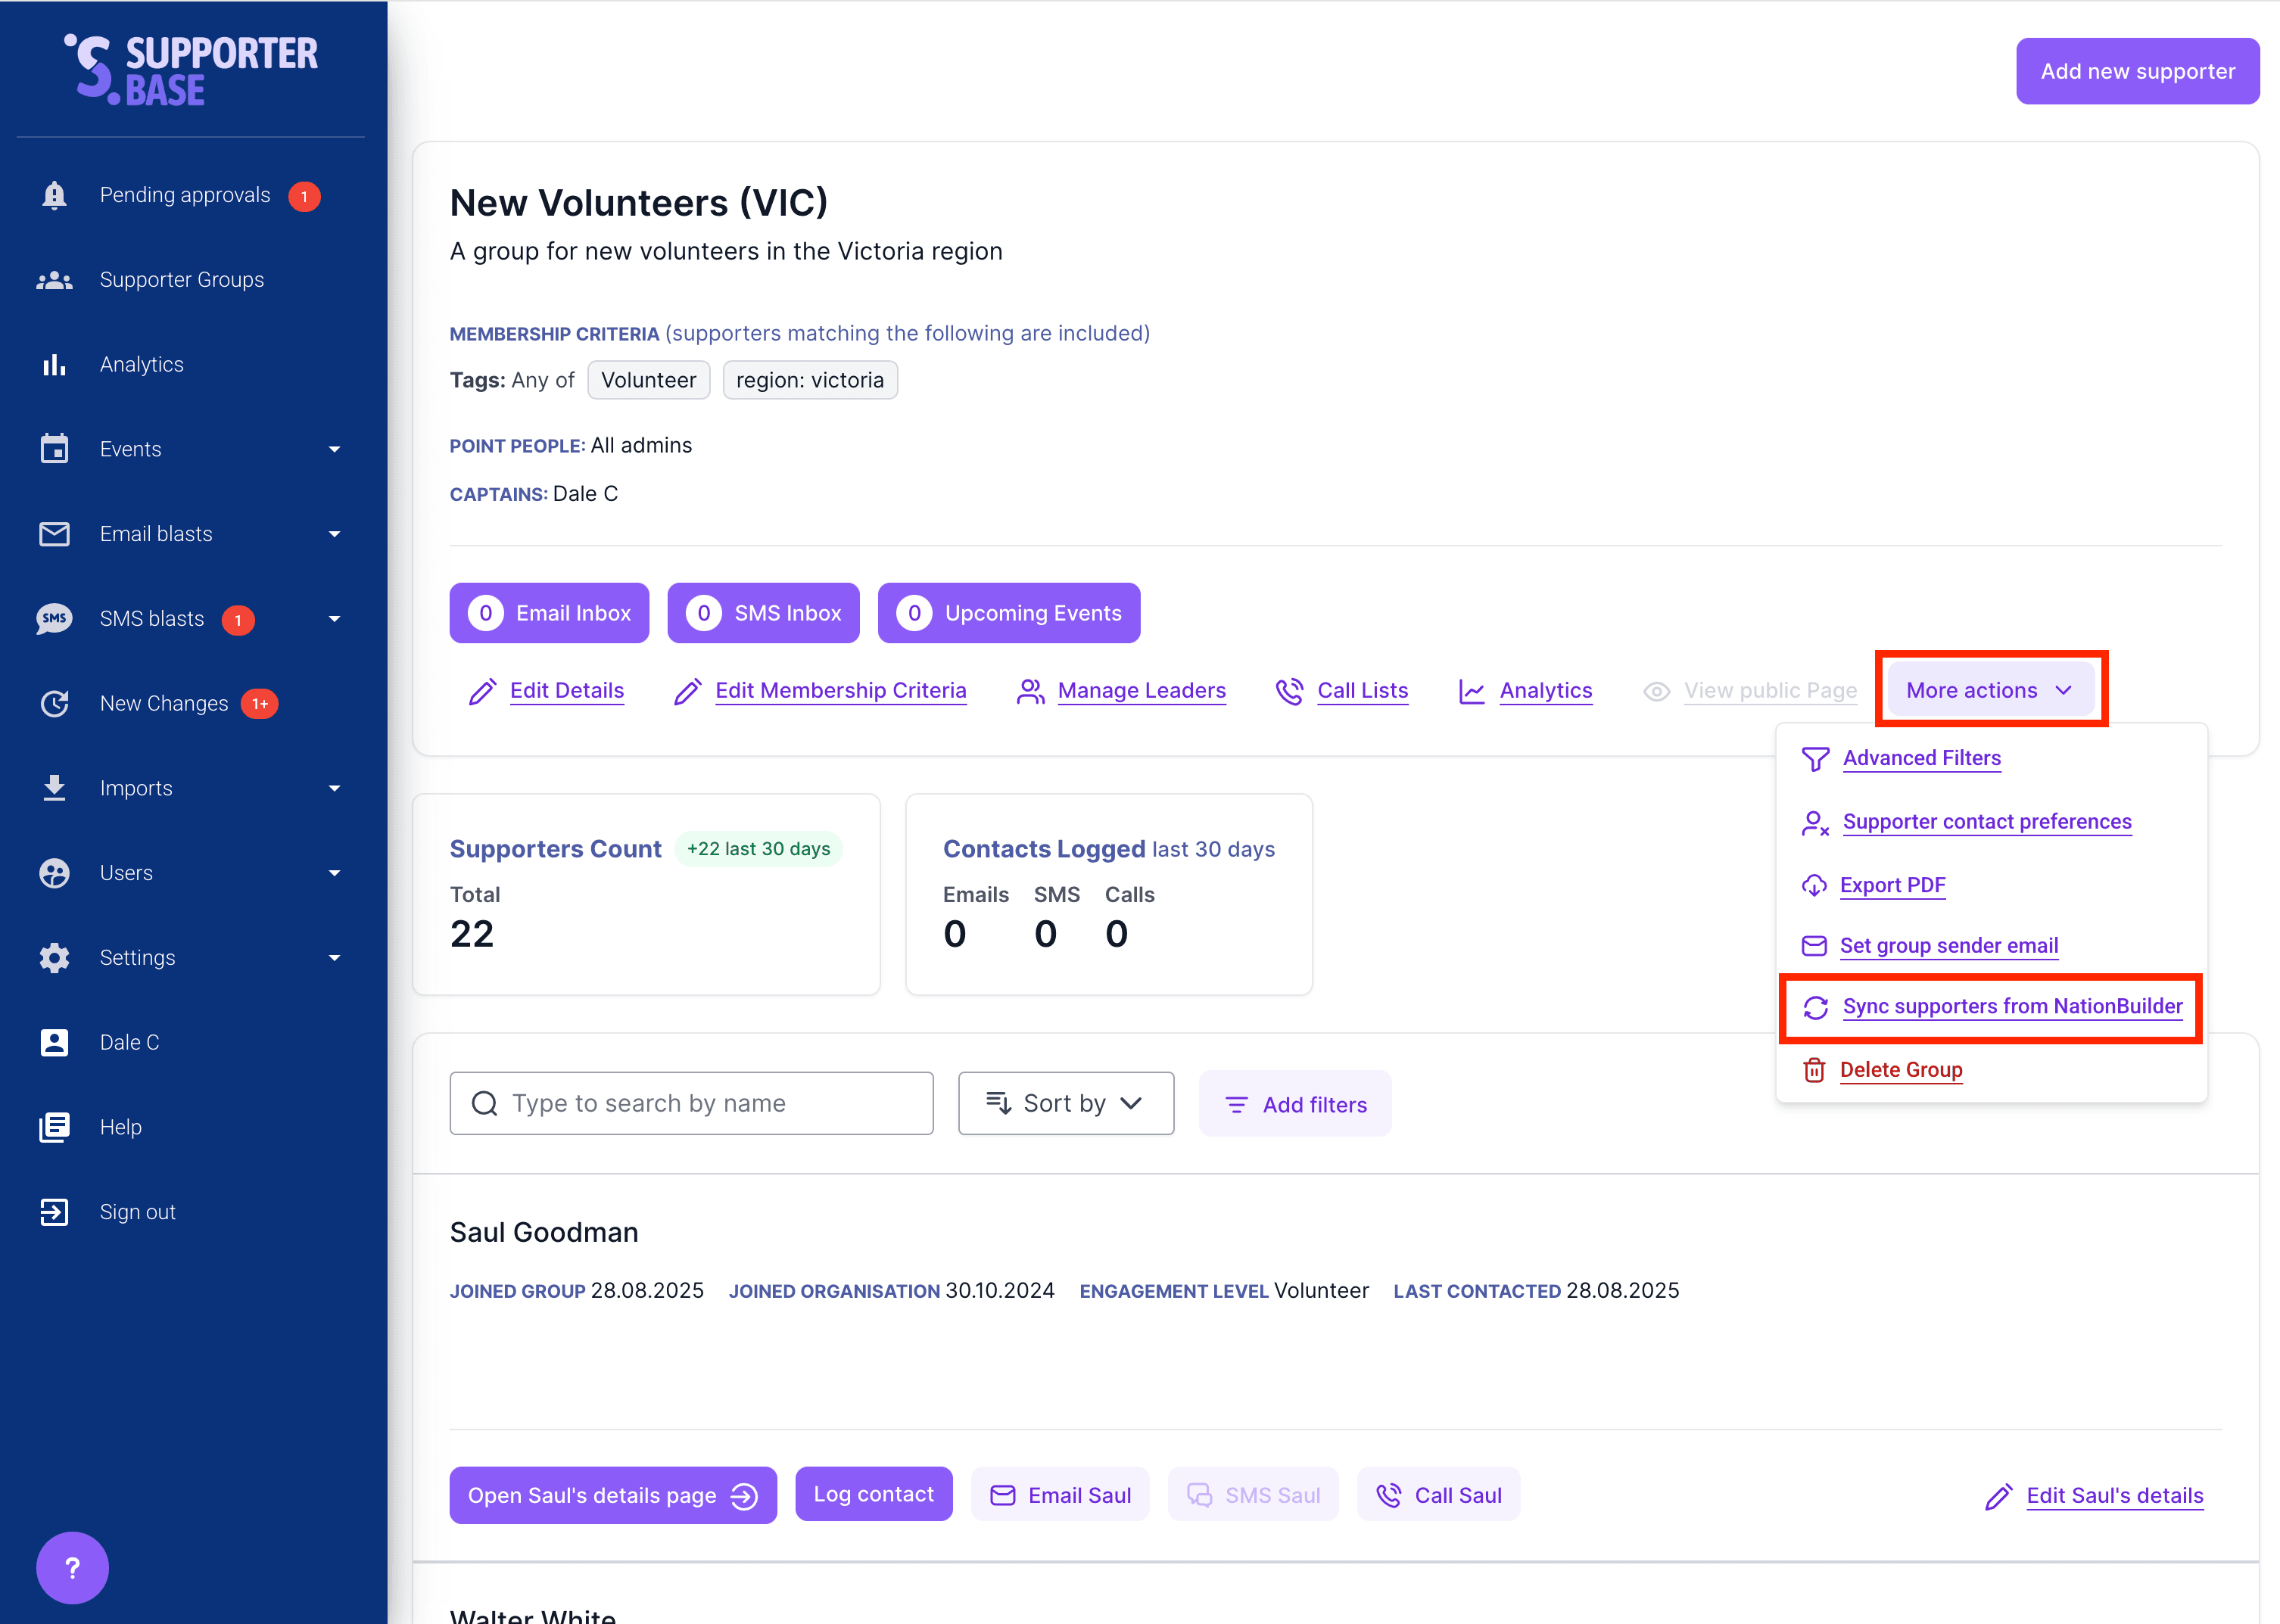The width and height of the screenshot is (2280, 1624).
Task: Open Supporter Groups people icon
Action: (54, 280)
